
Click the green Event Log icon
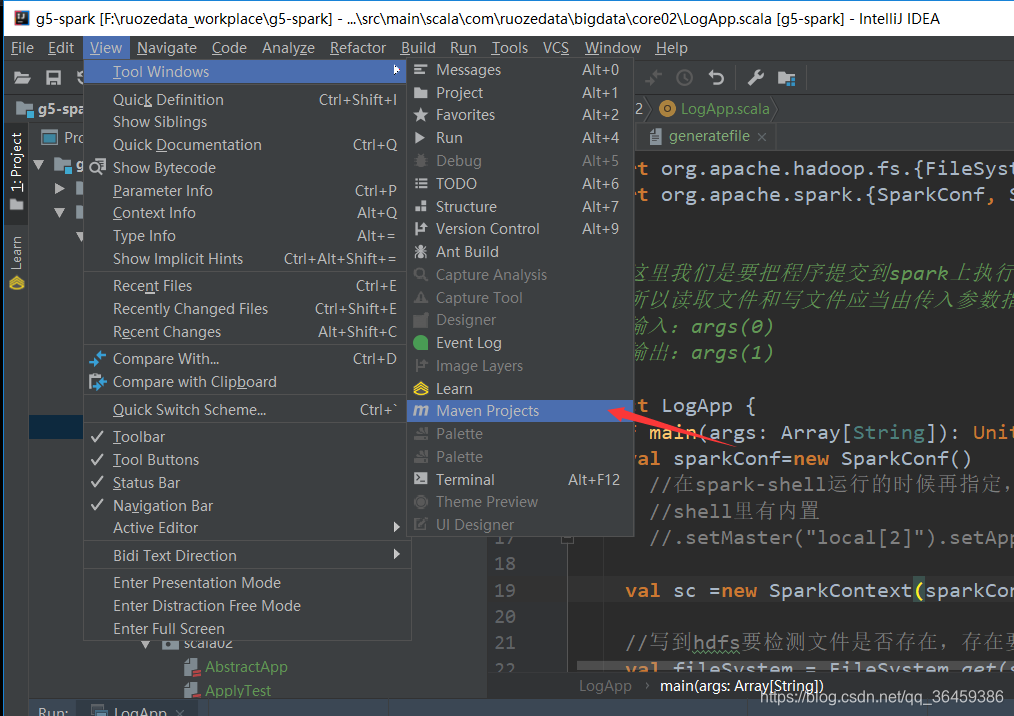pyautogui.click(x=421, y=343)
